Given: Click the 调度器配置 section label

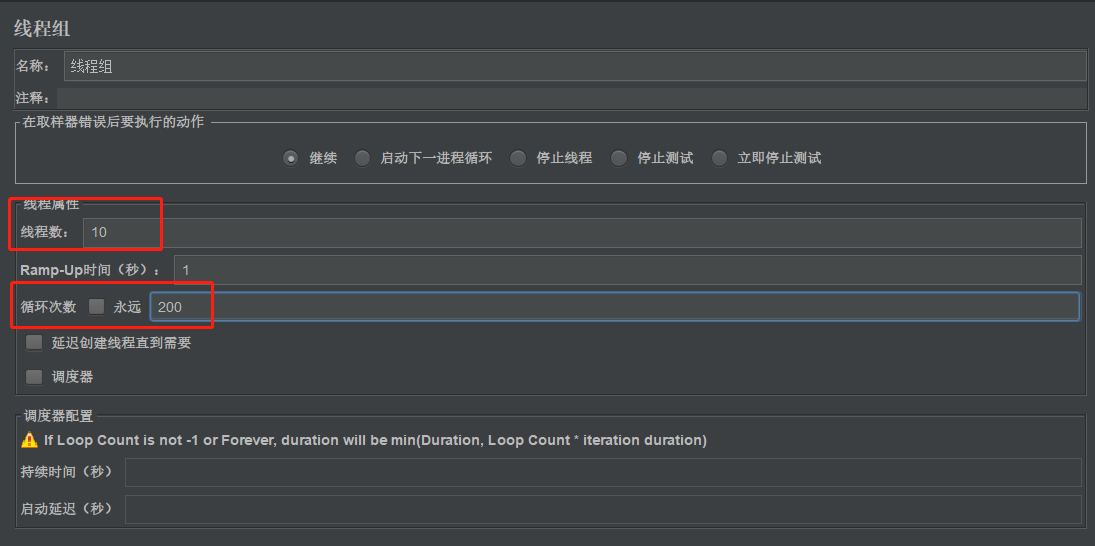Looking at the screenshot, I should point(57,417).
